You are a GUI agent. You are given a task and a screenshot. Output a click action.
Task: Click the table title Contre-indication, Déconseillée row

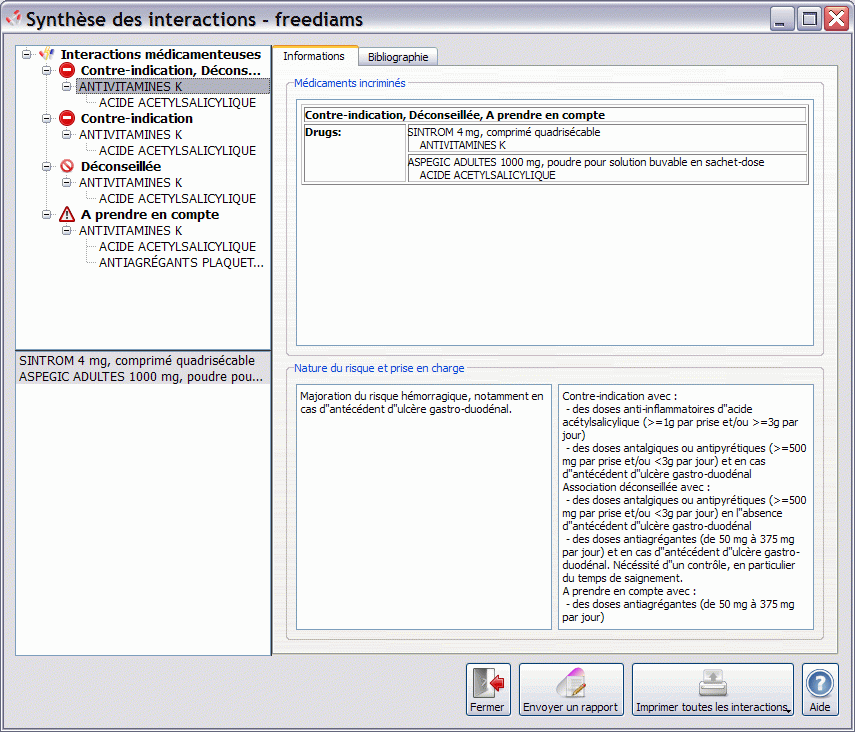click(x=555, y=115)
